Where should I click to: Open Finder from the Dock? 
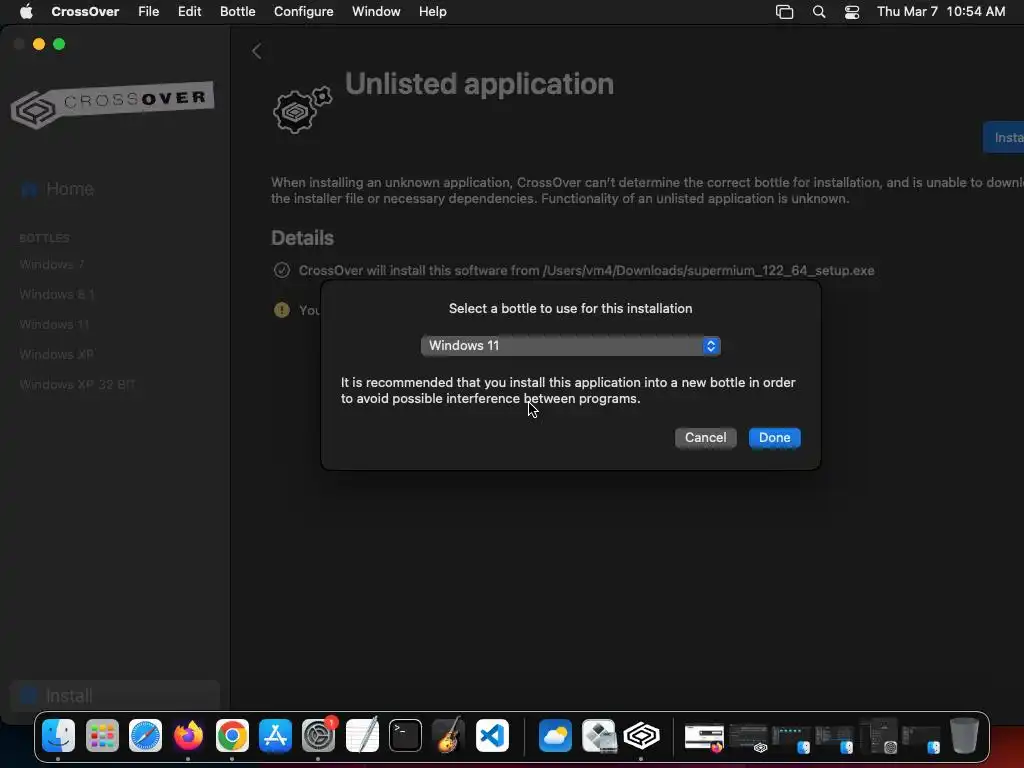(x=59, y=735)
